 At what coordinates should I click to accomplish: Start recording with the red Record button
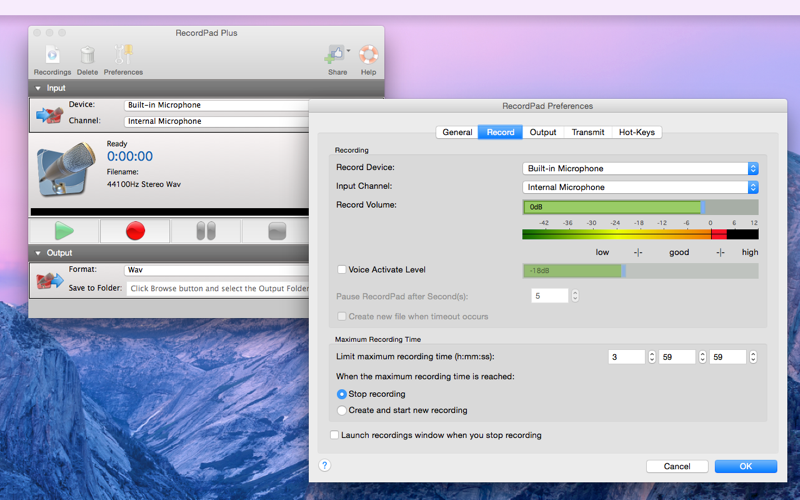tap(135, 231)
